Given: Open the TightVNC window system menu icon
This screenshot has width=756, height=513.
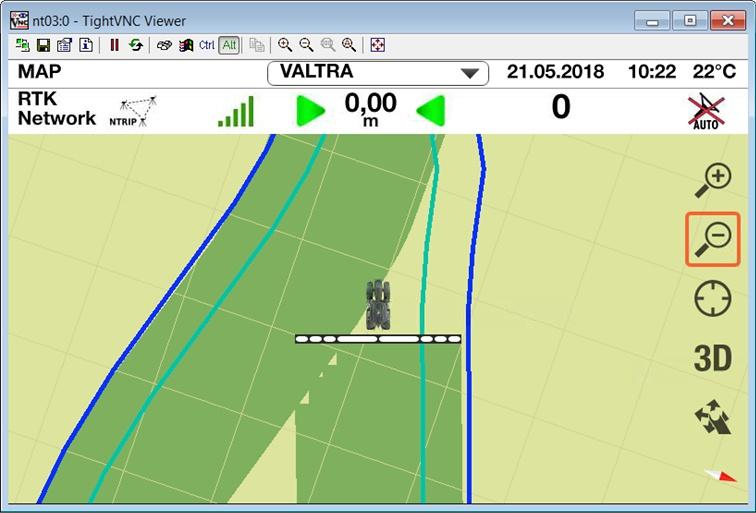Looking at the screenshot, I should [x=19, y=20].
